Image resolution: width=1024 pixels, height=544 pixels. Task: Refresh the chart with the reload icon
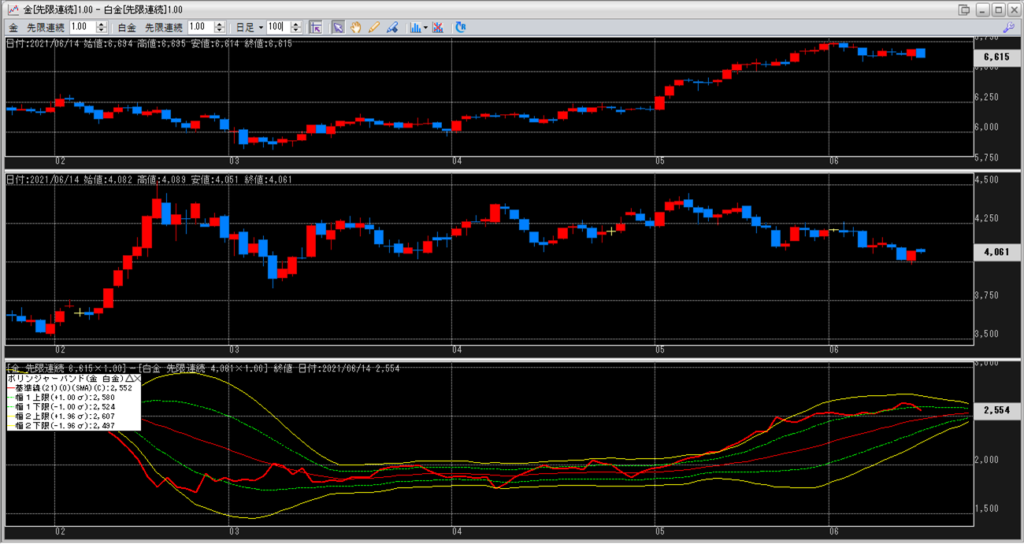(x=460, y=27)
